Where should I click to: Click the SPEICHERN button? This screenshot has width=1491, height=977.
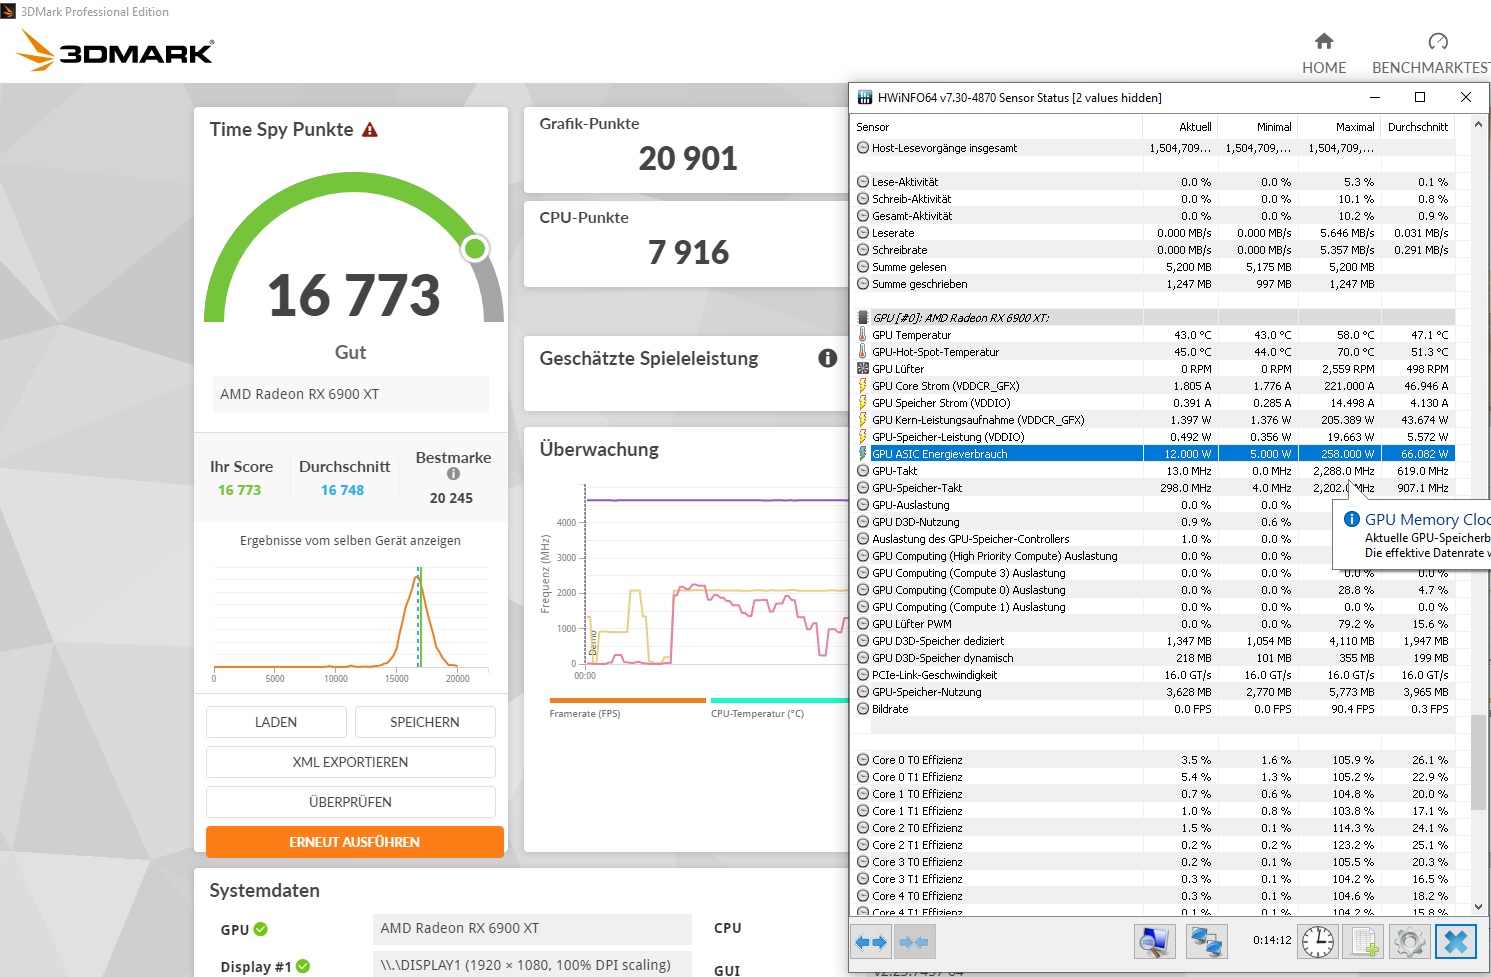(x=425, y=722)
